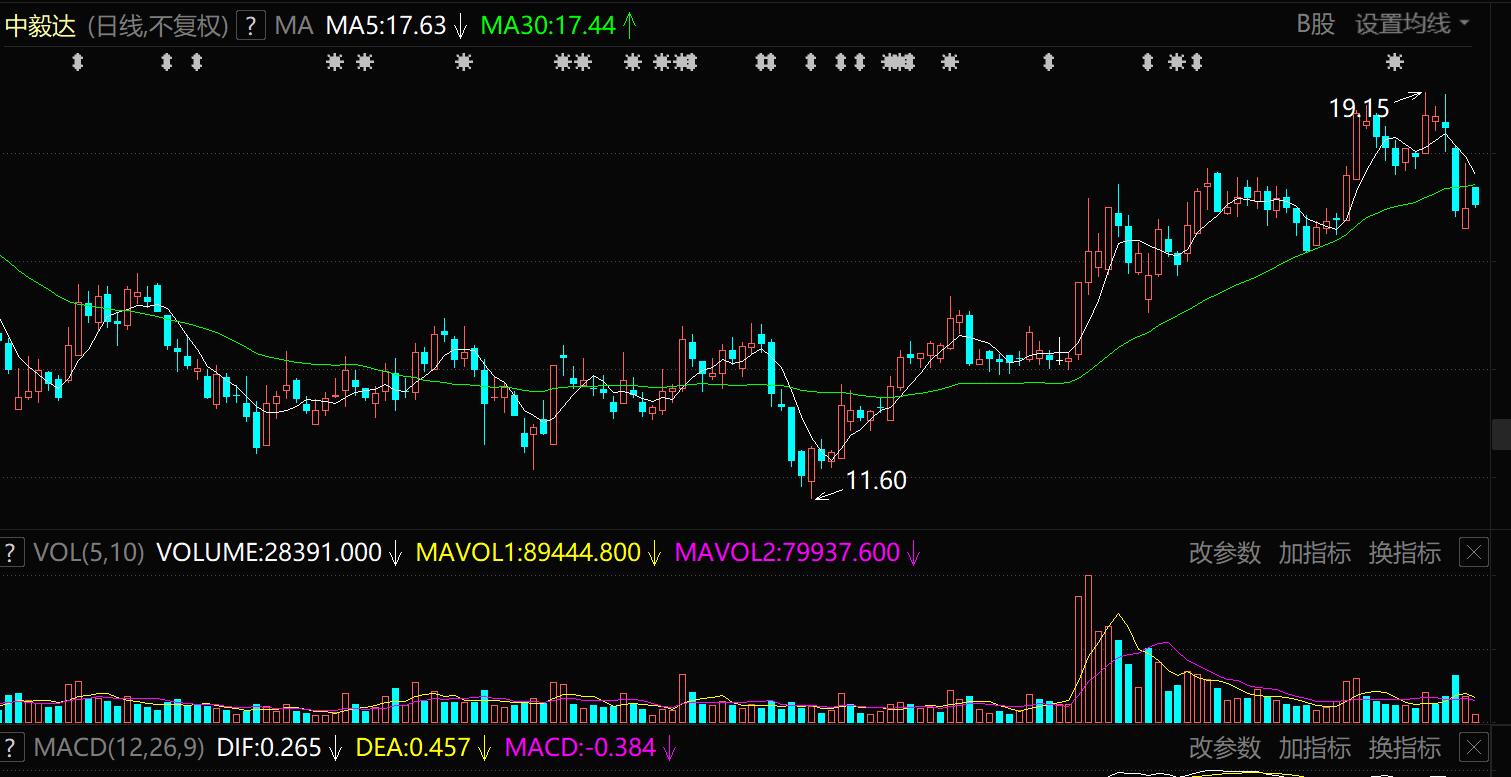Click the (日线,不复权) period label
Viewport: 1511px width, 777px height.
click(157, 26)
